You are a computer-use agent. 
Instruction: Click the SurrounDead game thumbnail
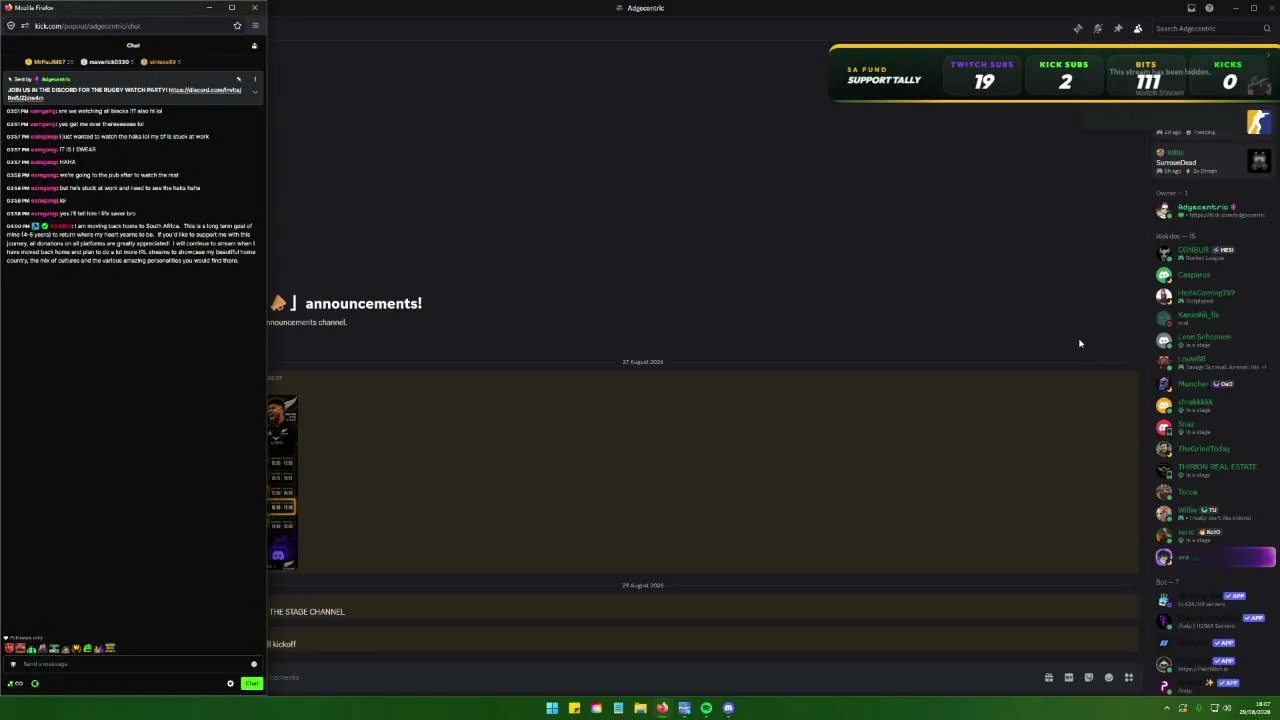1259,161
